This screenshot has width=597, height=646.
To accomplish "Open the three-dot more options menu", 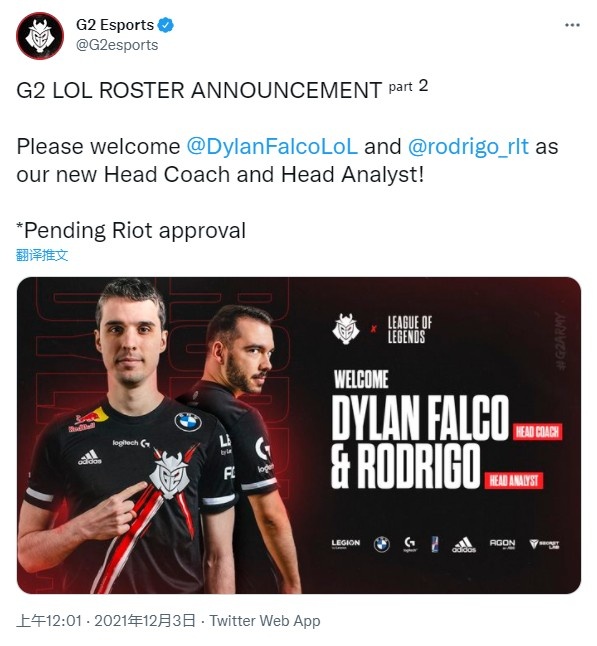I will [x=572, y=26].
